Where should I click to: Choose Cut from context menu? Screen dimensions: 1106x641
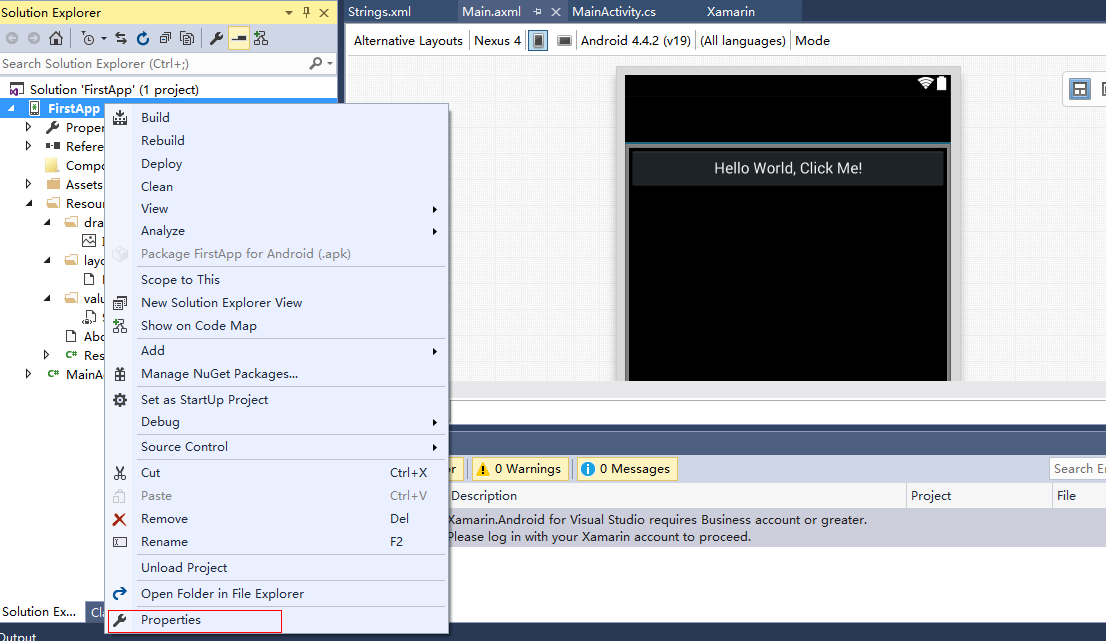point(276,473)
